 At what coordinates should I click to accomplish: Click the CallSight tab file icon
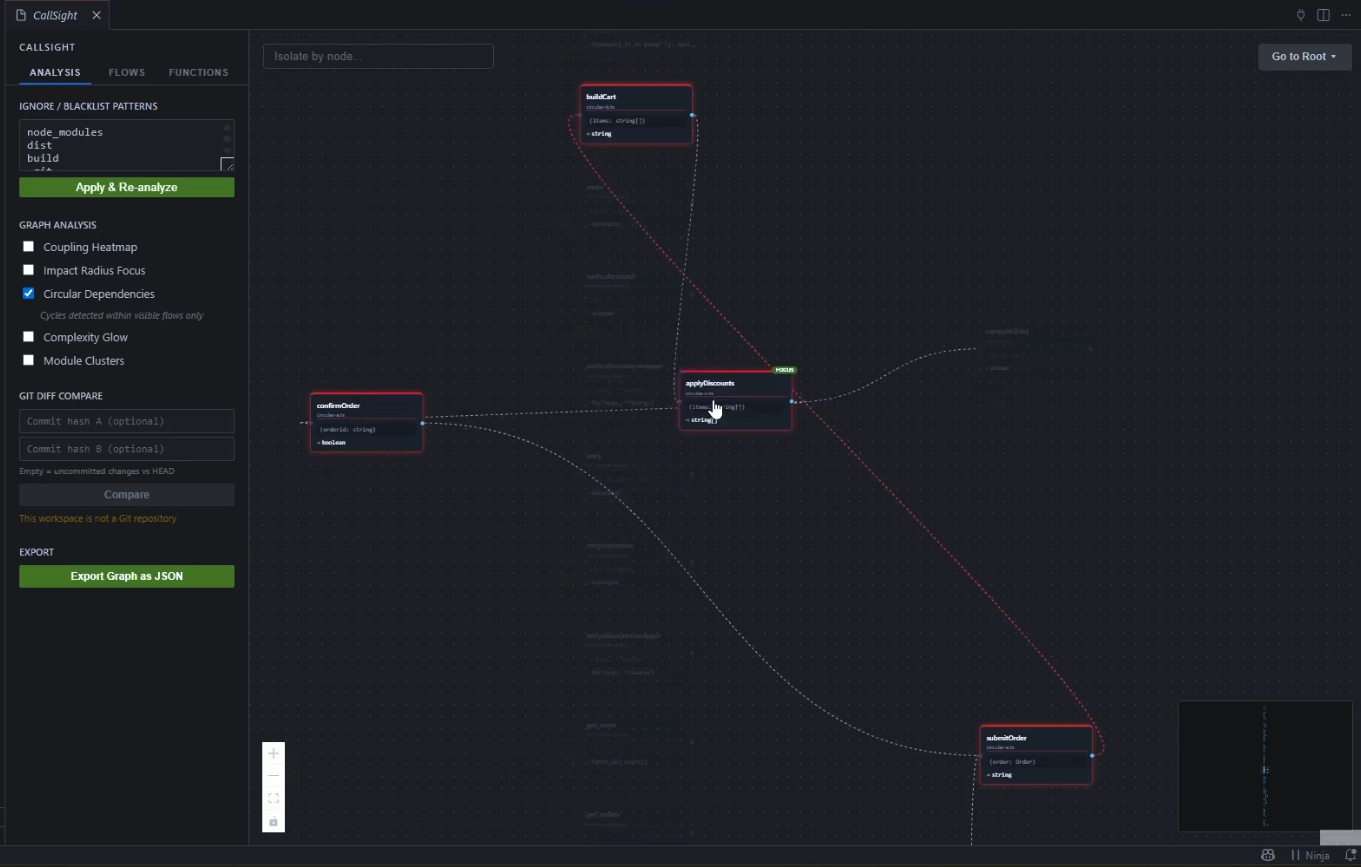tap(21, 15)
